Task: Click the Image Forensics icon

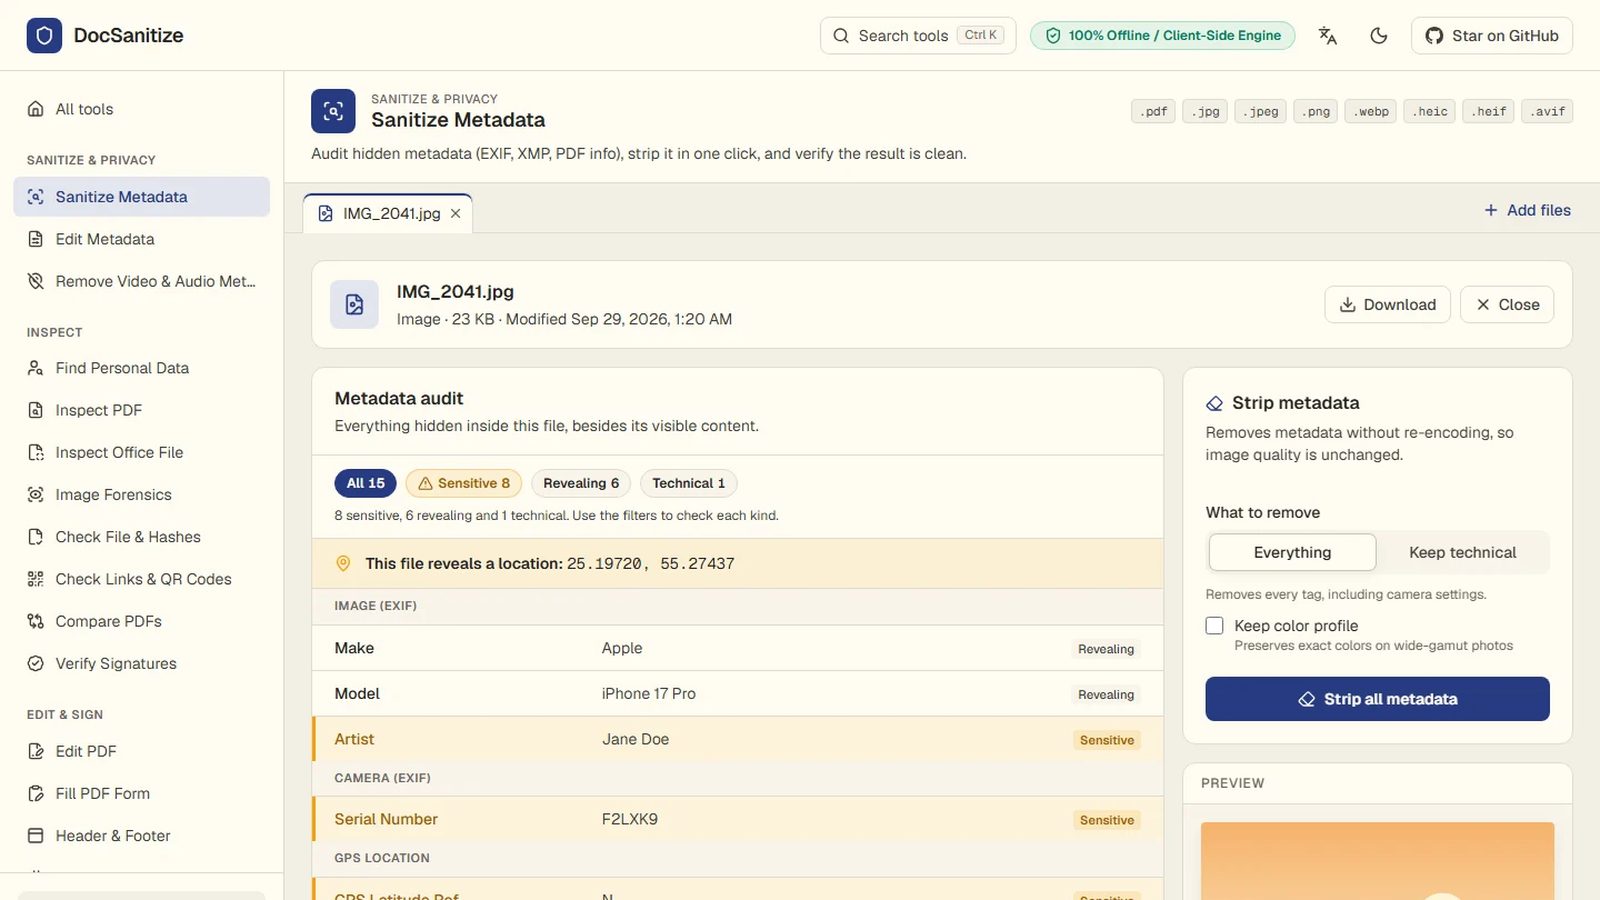Action: point(36,495)
